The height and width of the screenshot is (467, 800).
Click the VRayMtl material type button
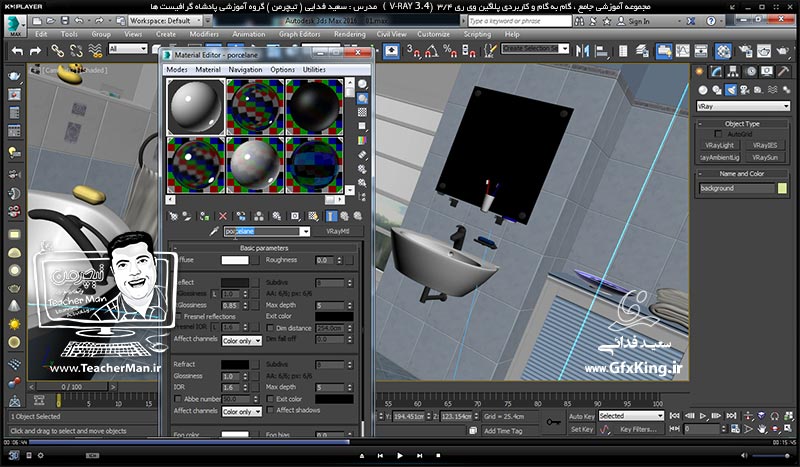338,231
